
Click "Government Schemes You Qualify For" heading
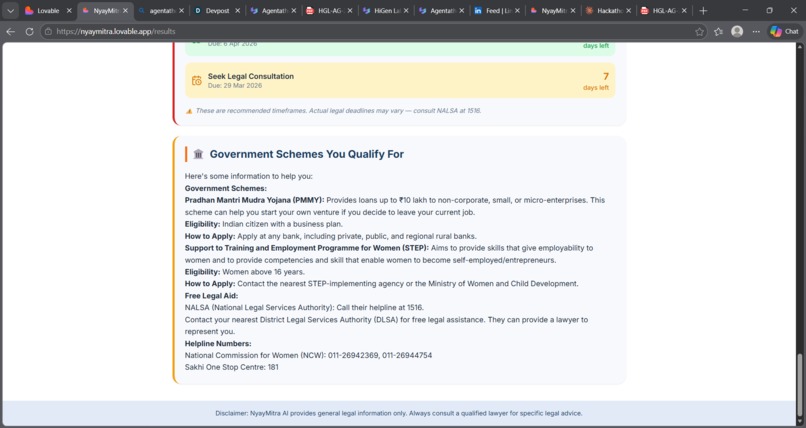[x=307, y=154]
